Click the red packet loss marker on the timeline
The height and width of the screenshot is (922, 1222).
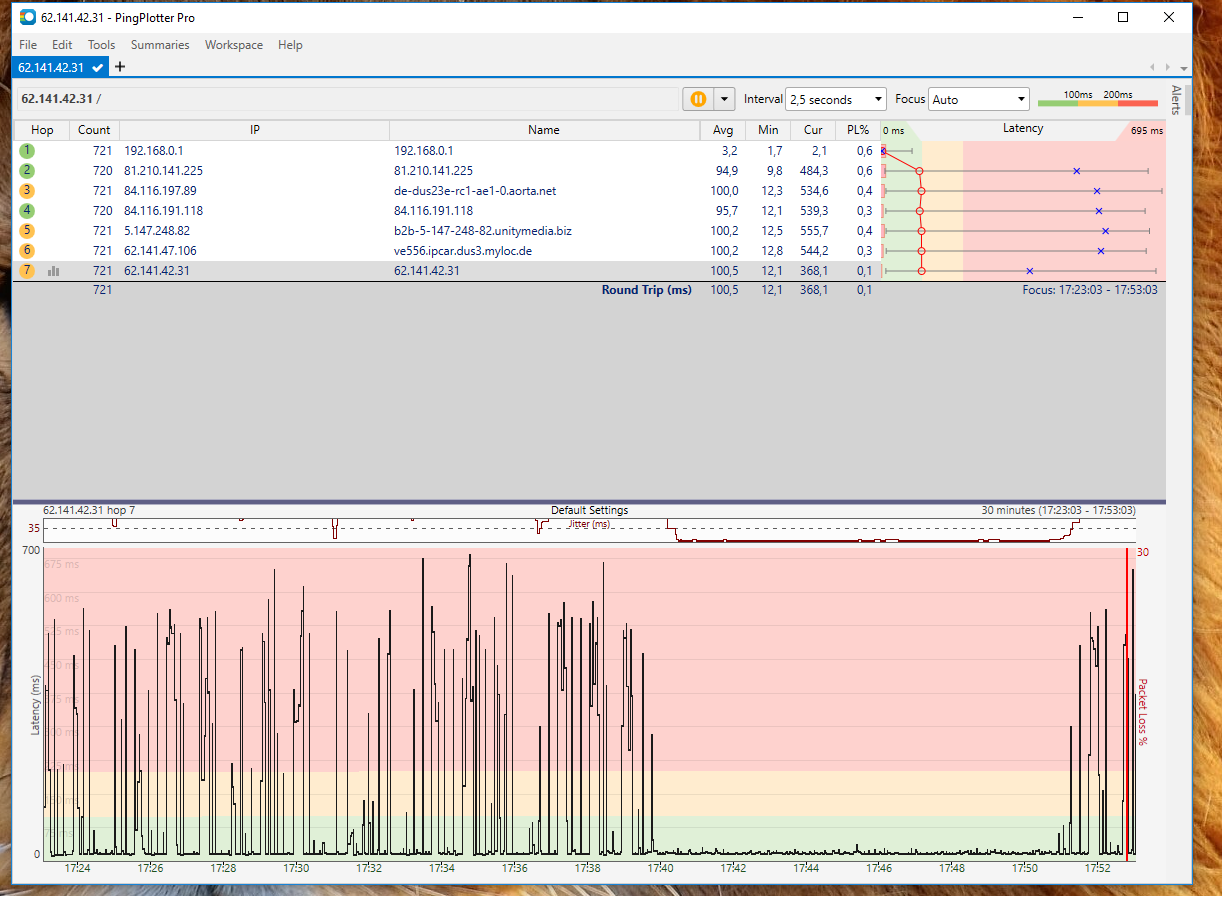1127,703
